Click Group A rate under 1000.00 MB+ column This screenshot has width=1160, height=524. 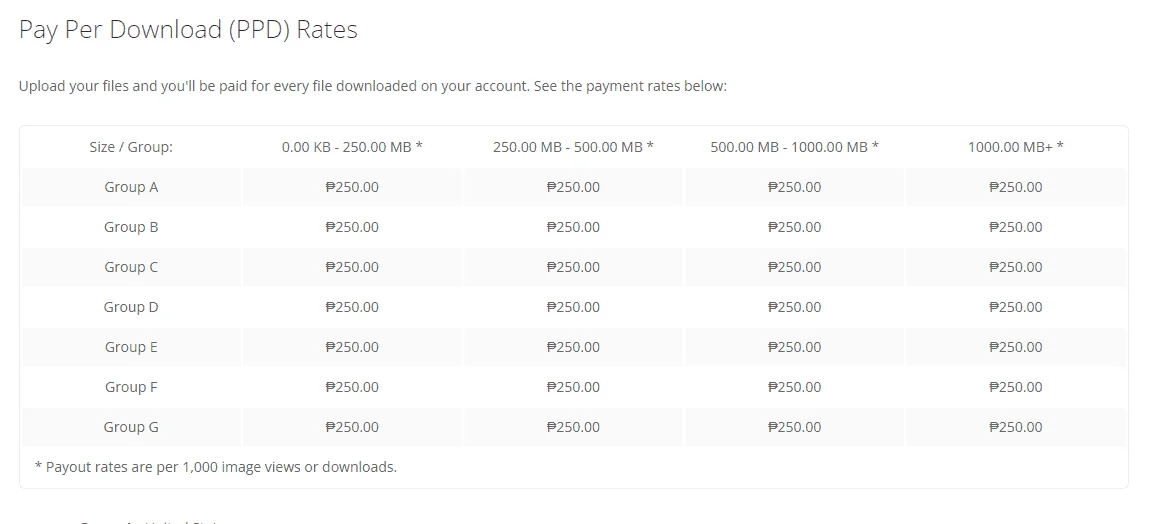pyautogui.click(x=1016, y=187)
